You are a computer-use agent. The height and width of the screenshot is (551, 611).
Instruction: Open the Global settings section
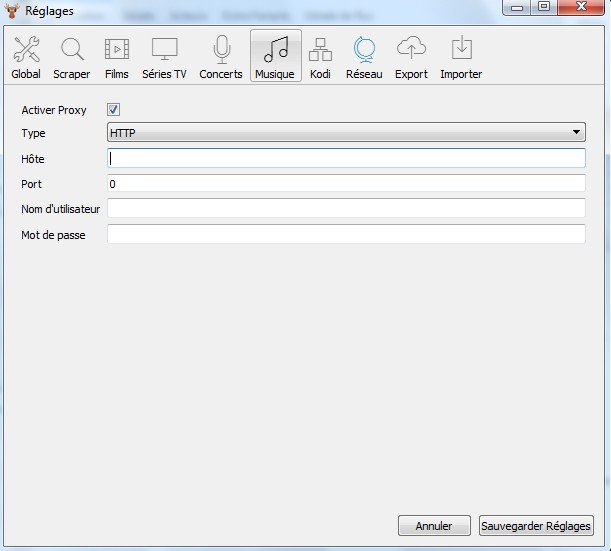(x=26, y=57)
